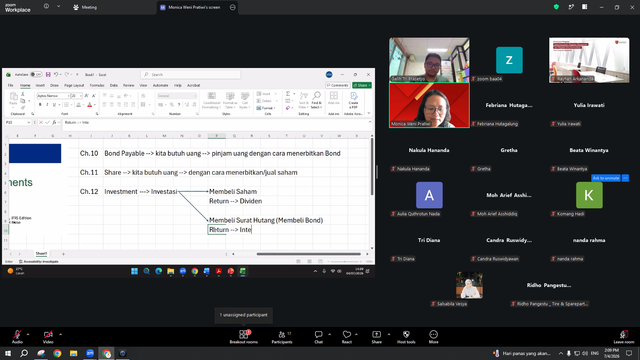Click the Leave room button
640x360 pixels.
pos(624,337)
